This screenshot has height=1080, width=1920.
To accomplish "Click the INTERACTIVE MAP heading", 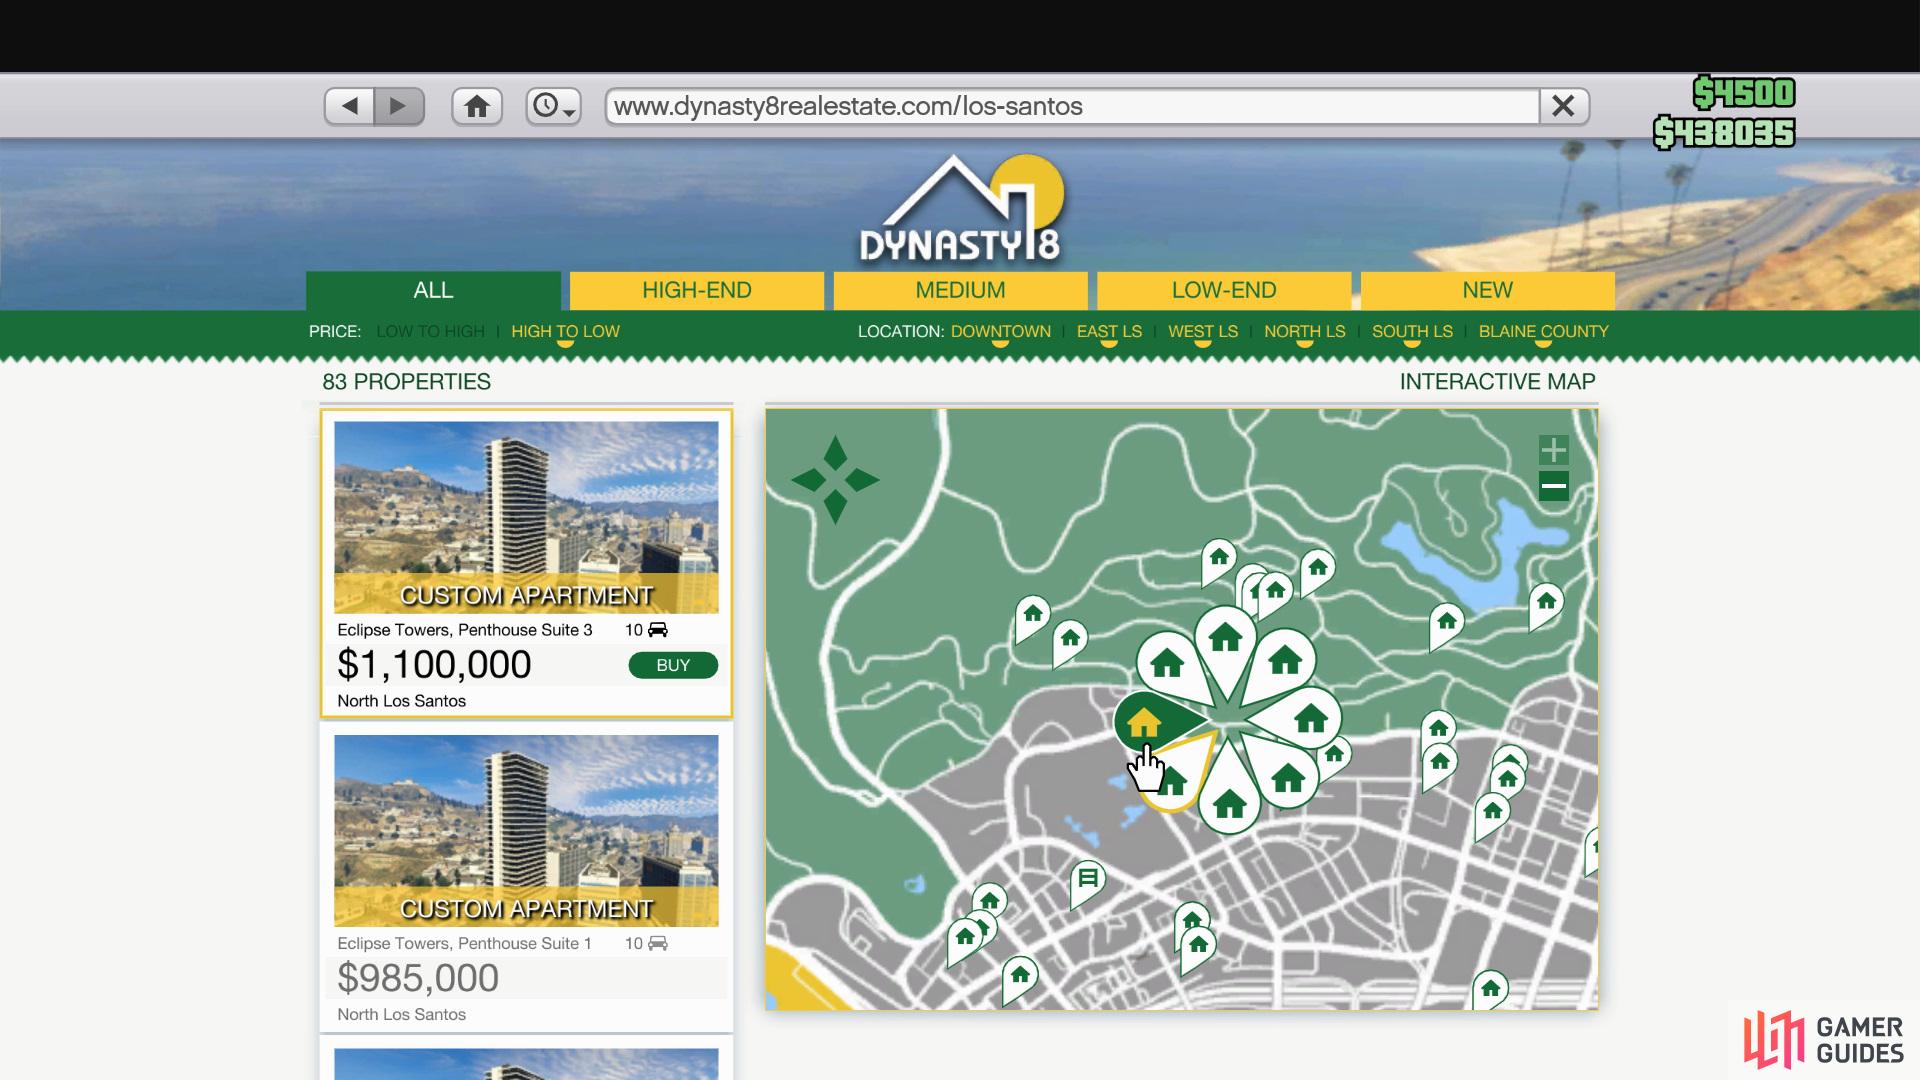I will (x=1497, y=382).
